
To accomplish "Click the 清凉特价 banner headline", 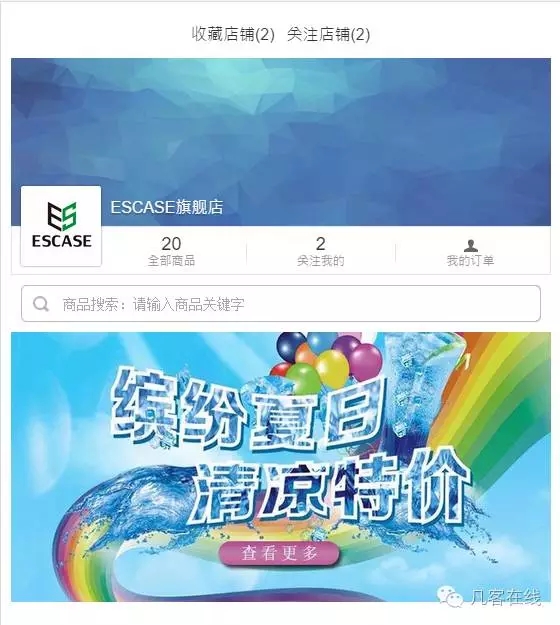I will (x=331, y=488).
